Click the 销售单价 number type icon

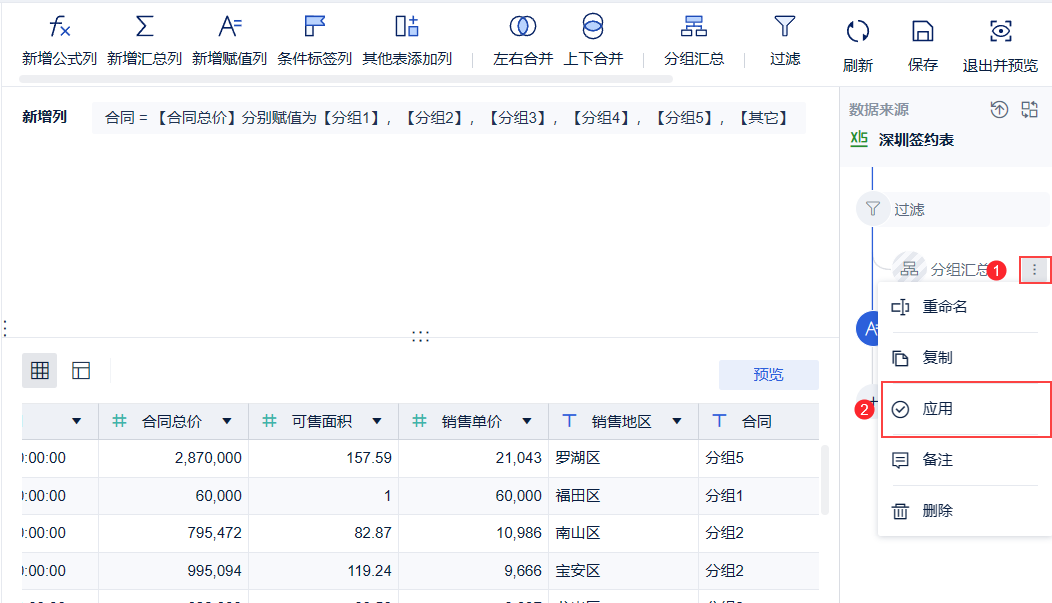pos(419,421)
